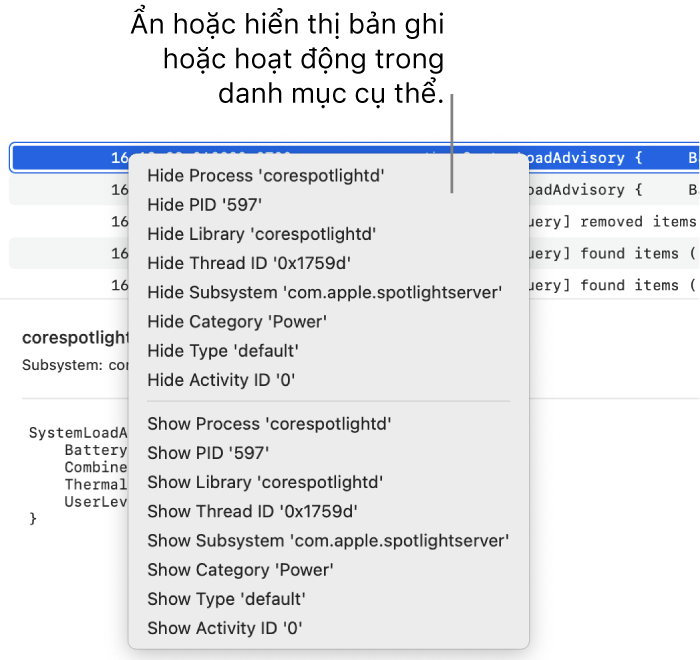Choose Show Process 'corespotlightd' menu item
Viewport: 700px width, 660px height.
[x=269, y=424]
